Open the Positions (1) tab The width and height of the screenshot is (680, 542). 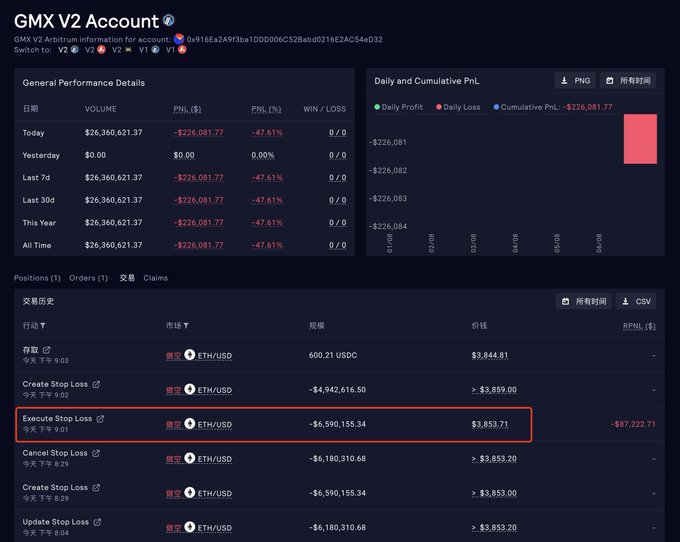point(37,278)
